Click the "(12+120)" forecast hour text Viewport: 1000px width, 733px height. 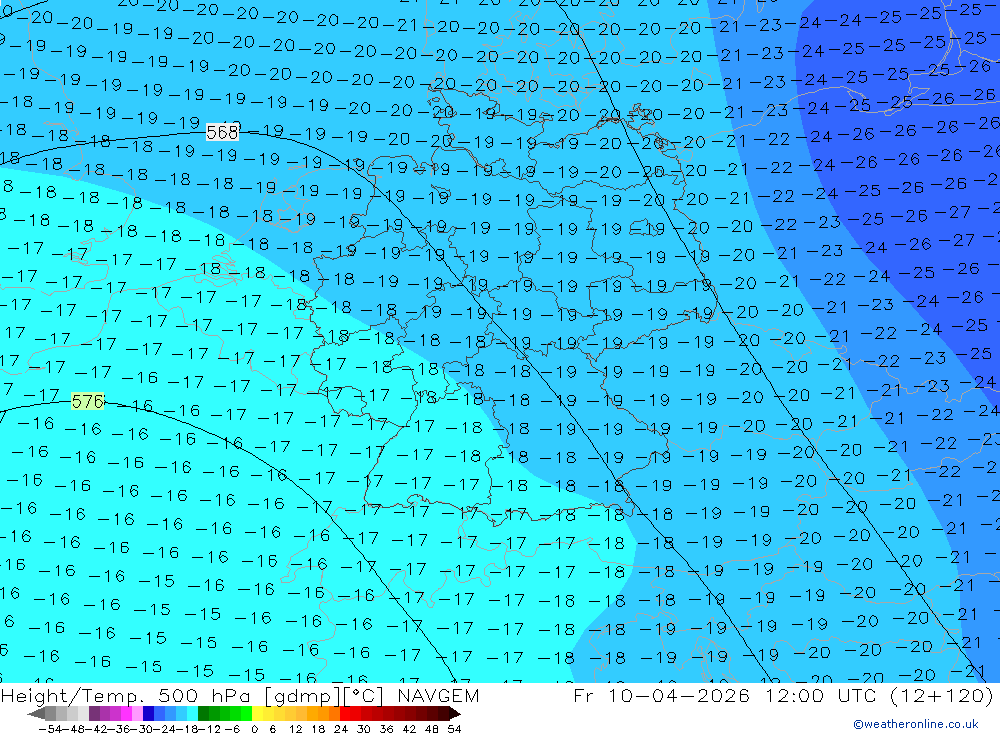click(941, 695)
